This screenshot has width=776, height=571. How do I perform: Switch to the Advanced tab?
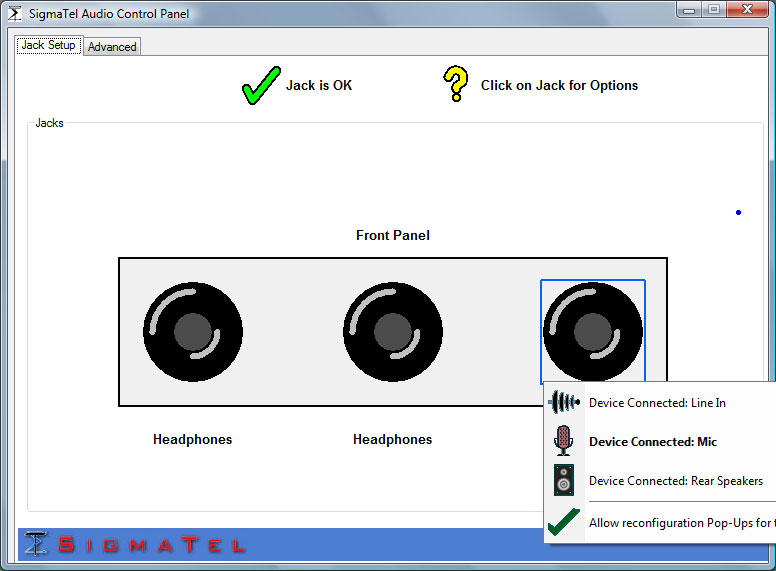112,47
